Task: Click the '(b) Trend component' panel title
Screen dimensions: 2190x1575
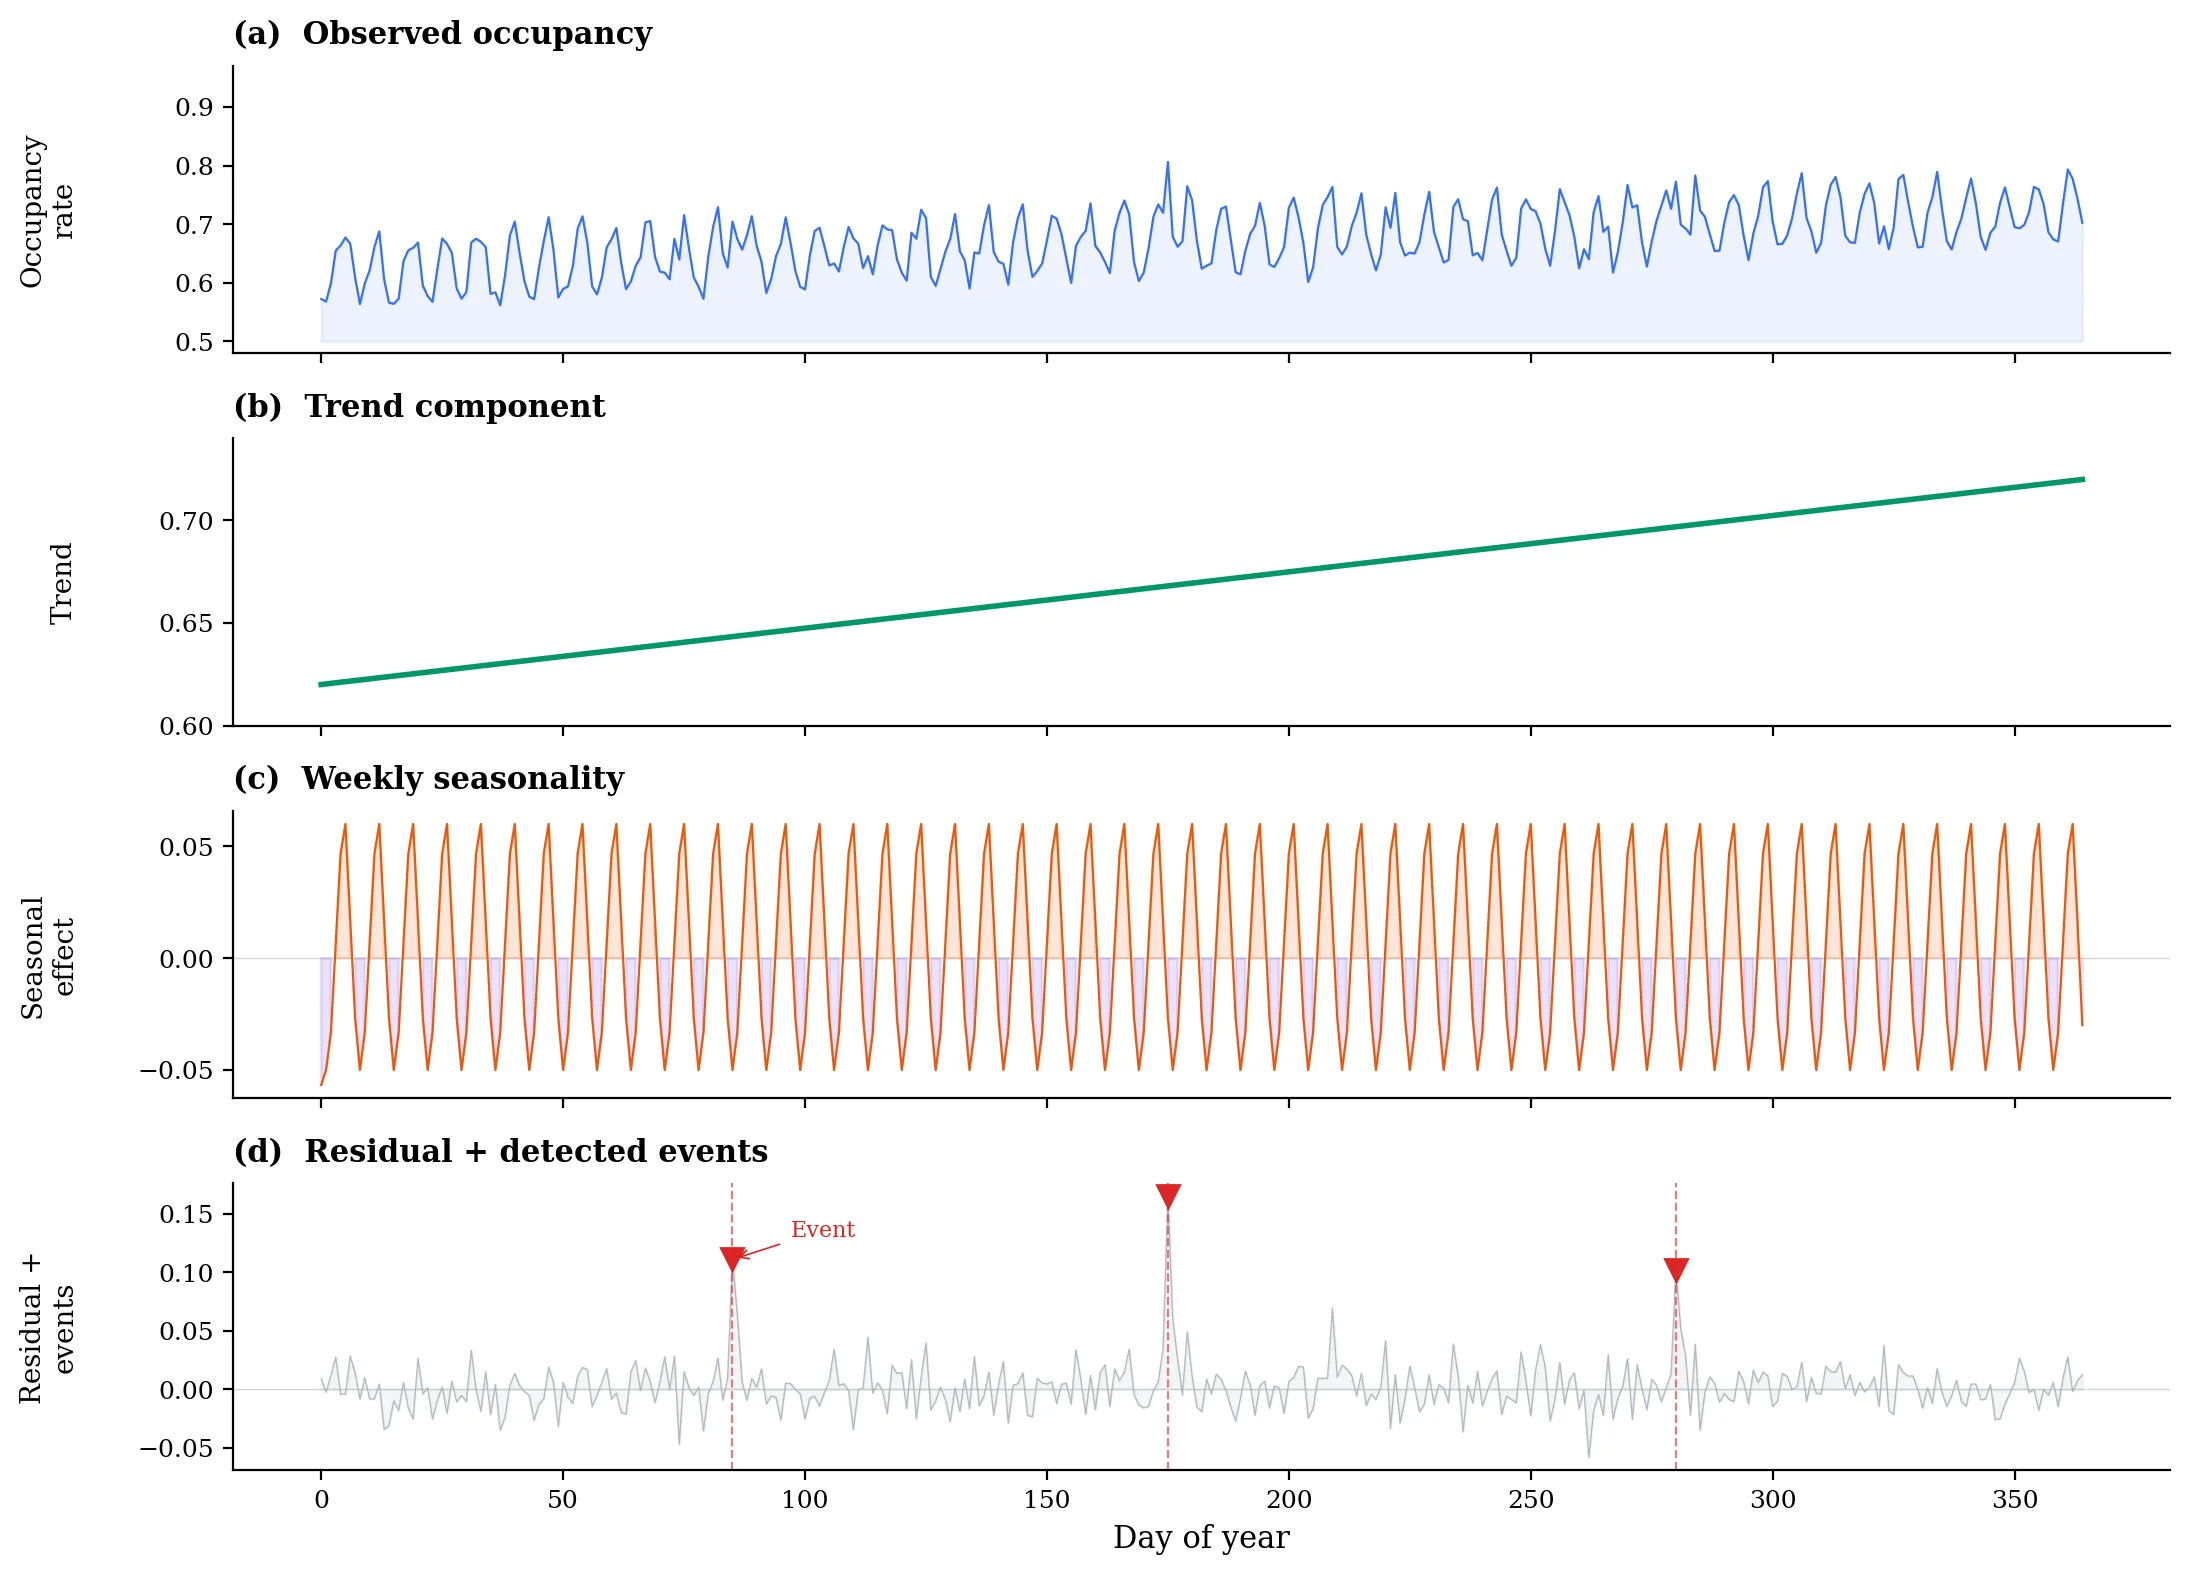Action: click(420, 405)
